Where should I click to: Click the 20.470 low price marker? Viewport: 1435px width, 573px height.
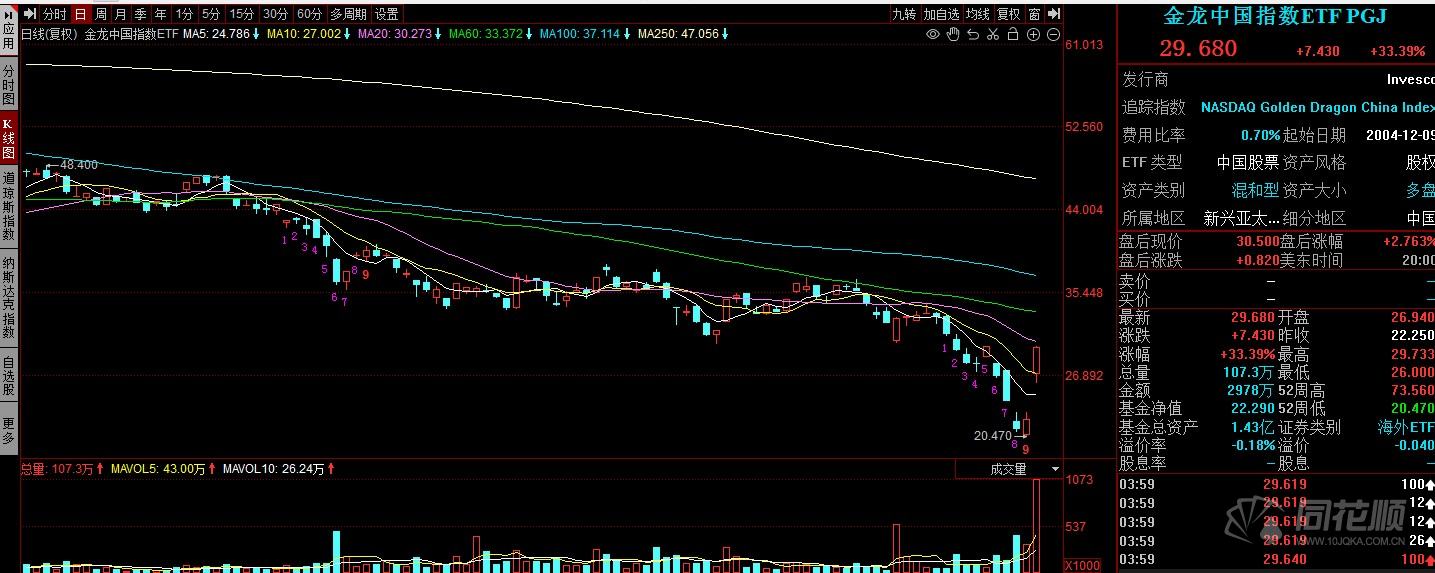992,436
